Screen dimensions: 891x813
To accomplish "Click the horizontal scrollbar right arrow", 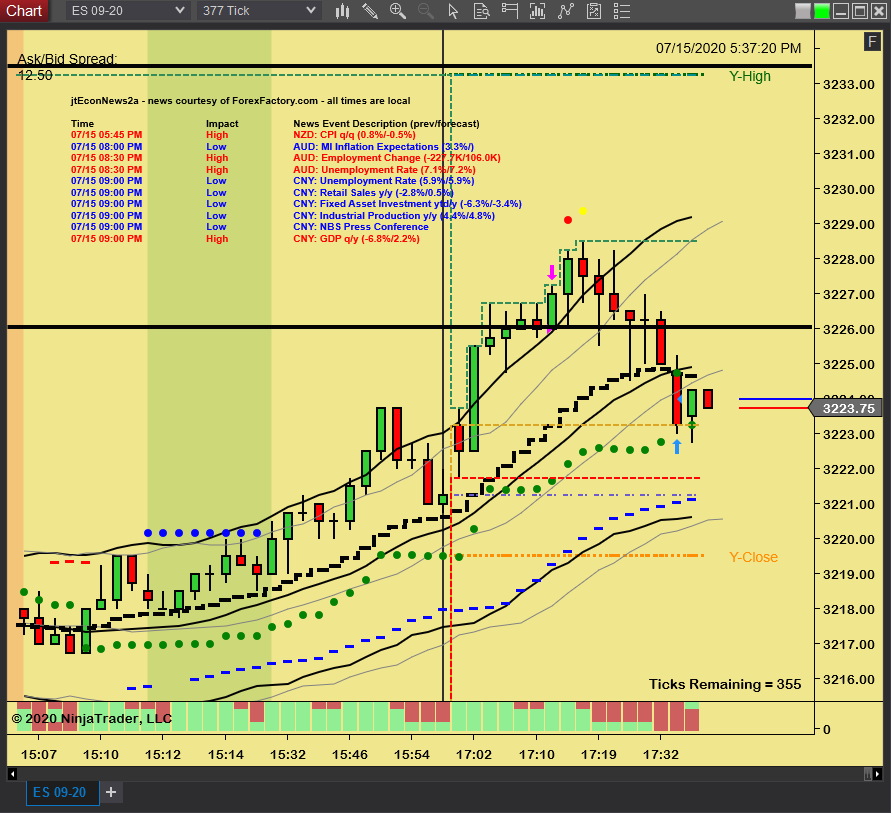I will [878, 774].
